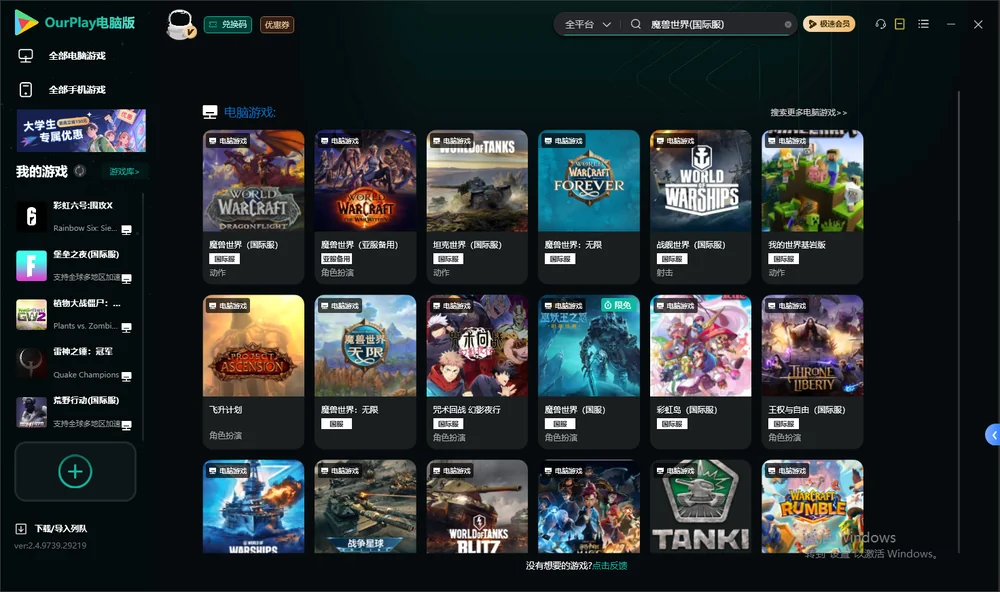Image resolution: width=1000 pixels, height=592 pixels.
Task: Click the 点击反馈 feedback link
Action: pyautogui.click(x=610, y=566)
